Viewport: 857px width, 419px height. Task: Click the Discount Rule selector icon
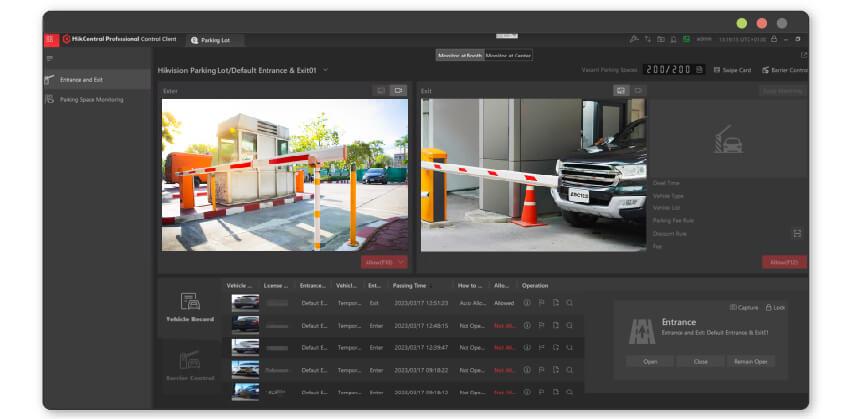[x=797, y=234]
